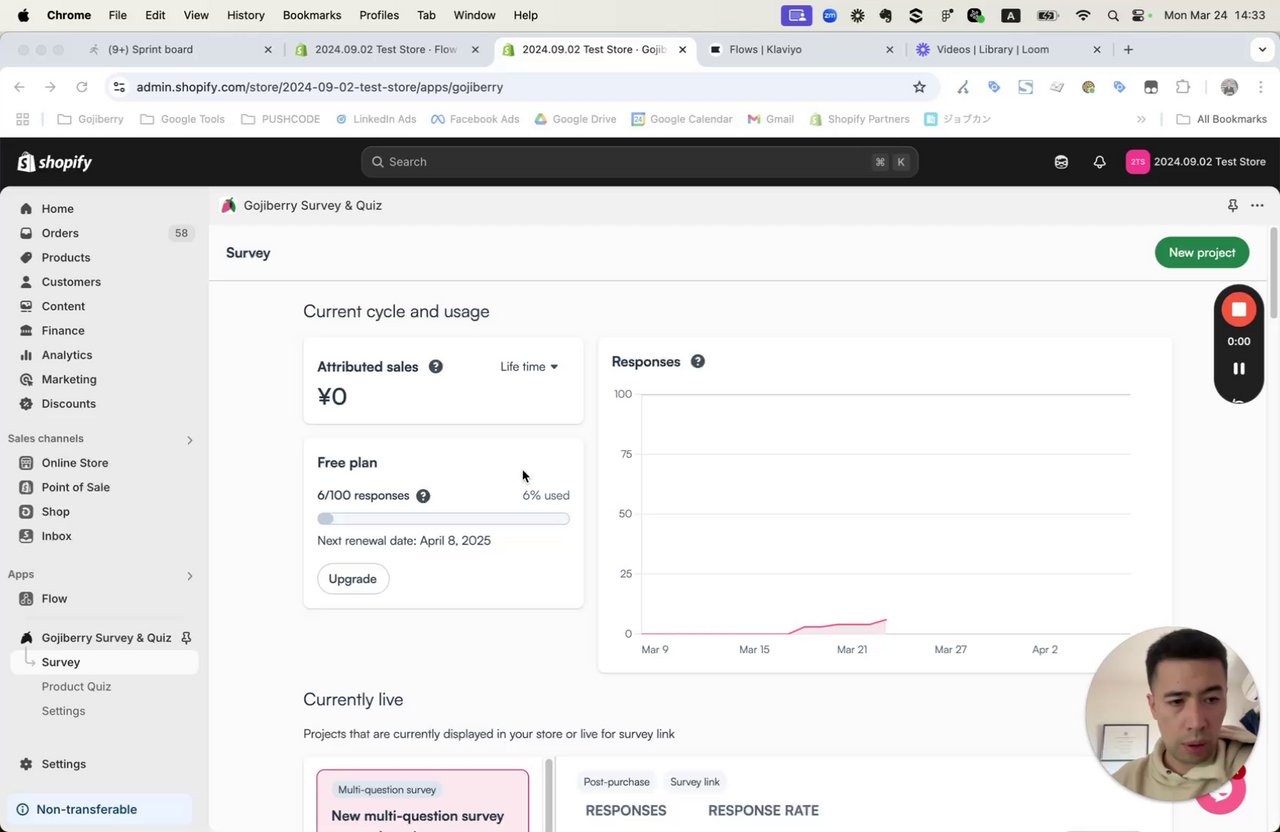Click the help icon beside Responses chart title
Image resolution: width=1280 pixels, height=832 pixels.
698,362
